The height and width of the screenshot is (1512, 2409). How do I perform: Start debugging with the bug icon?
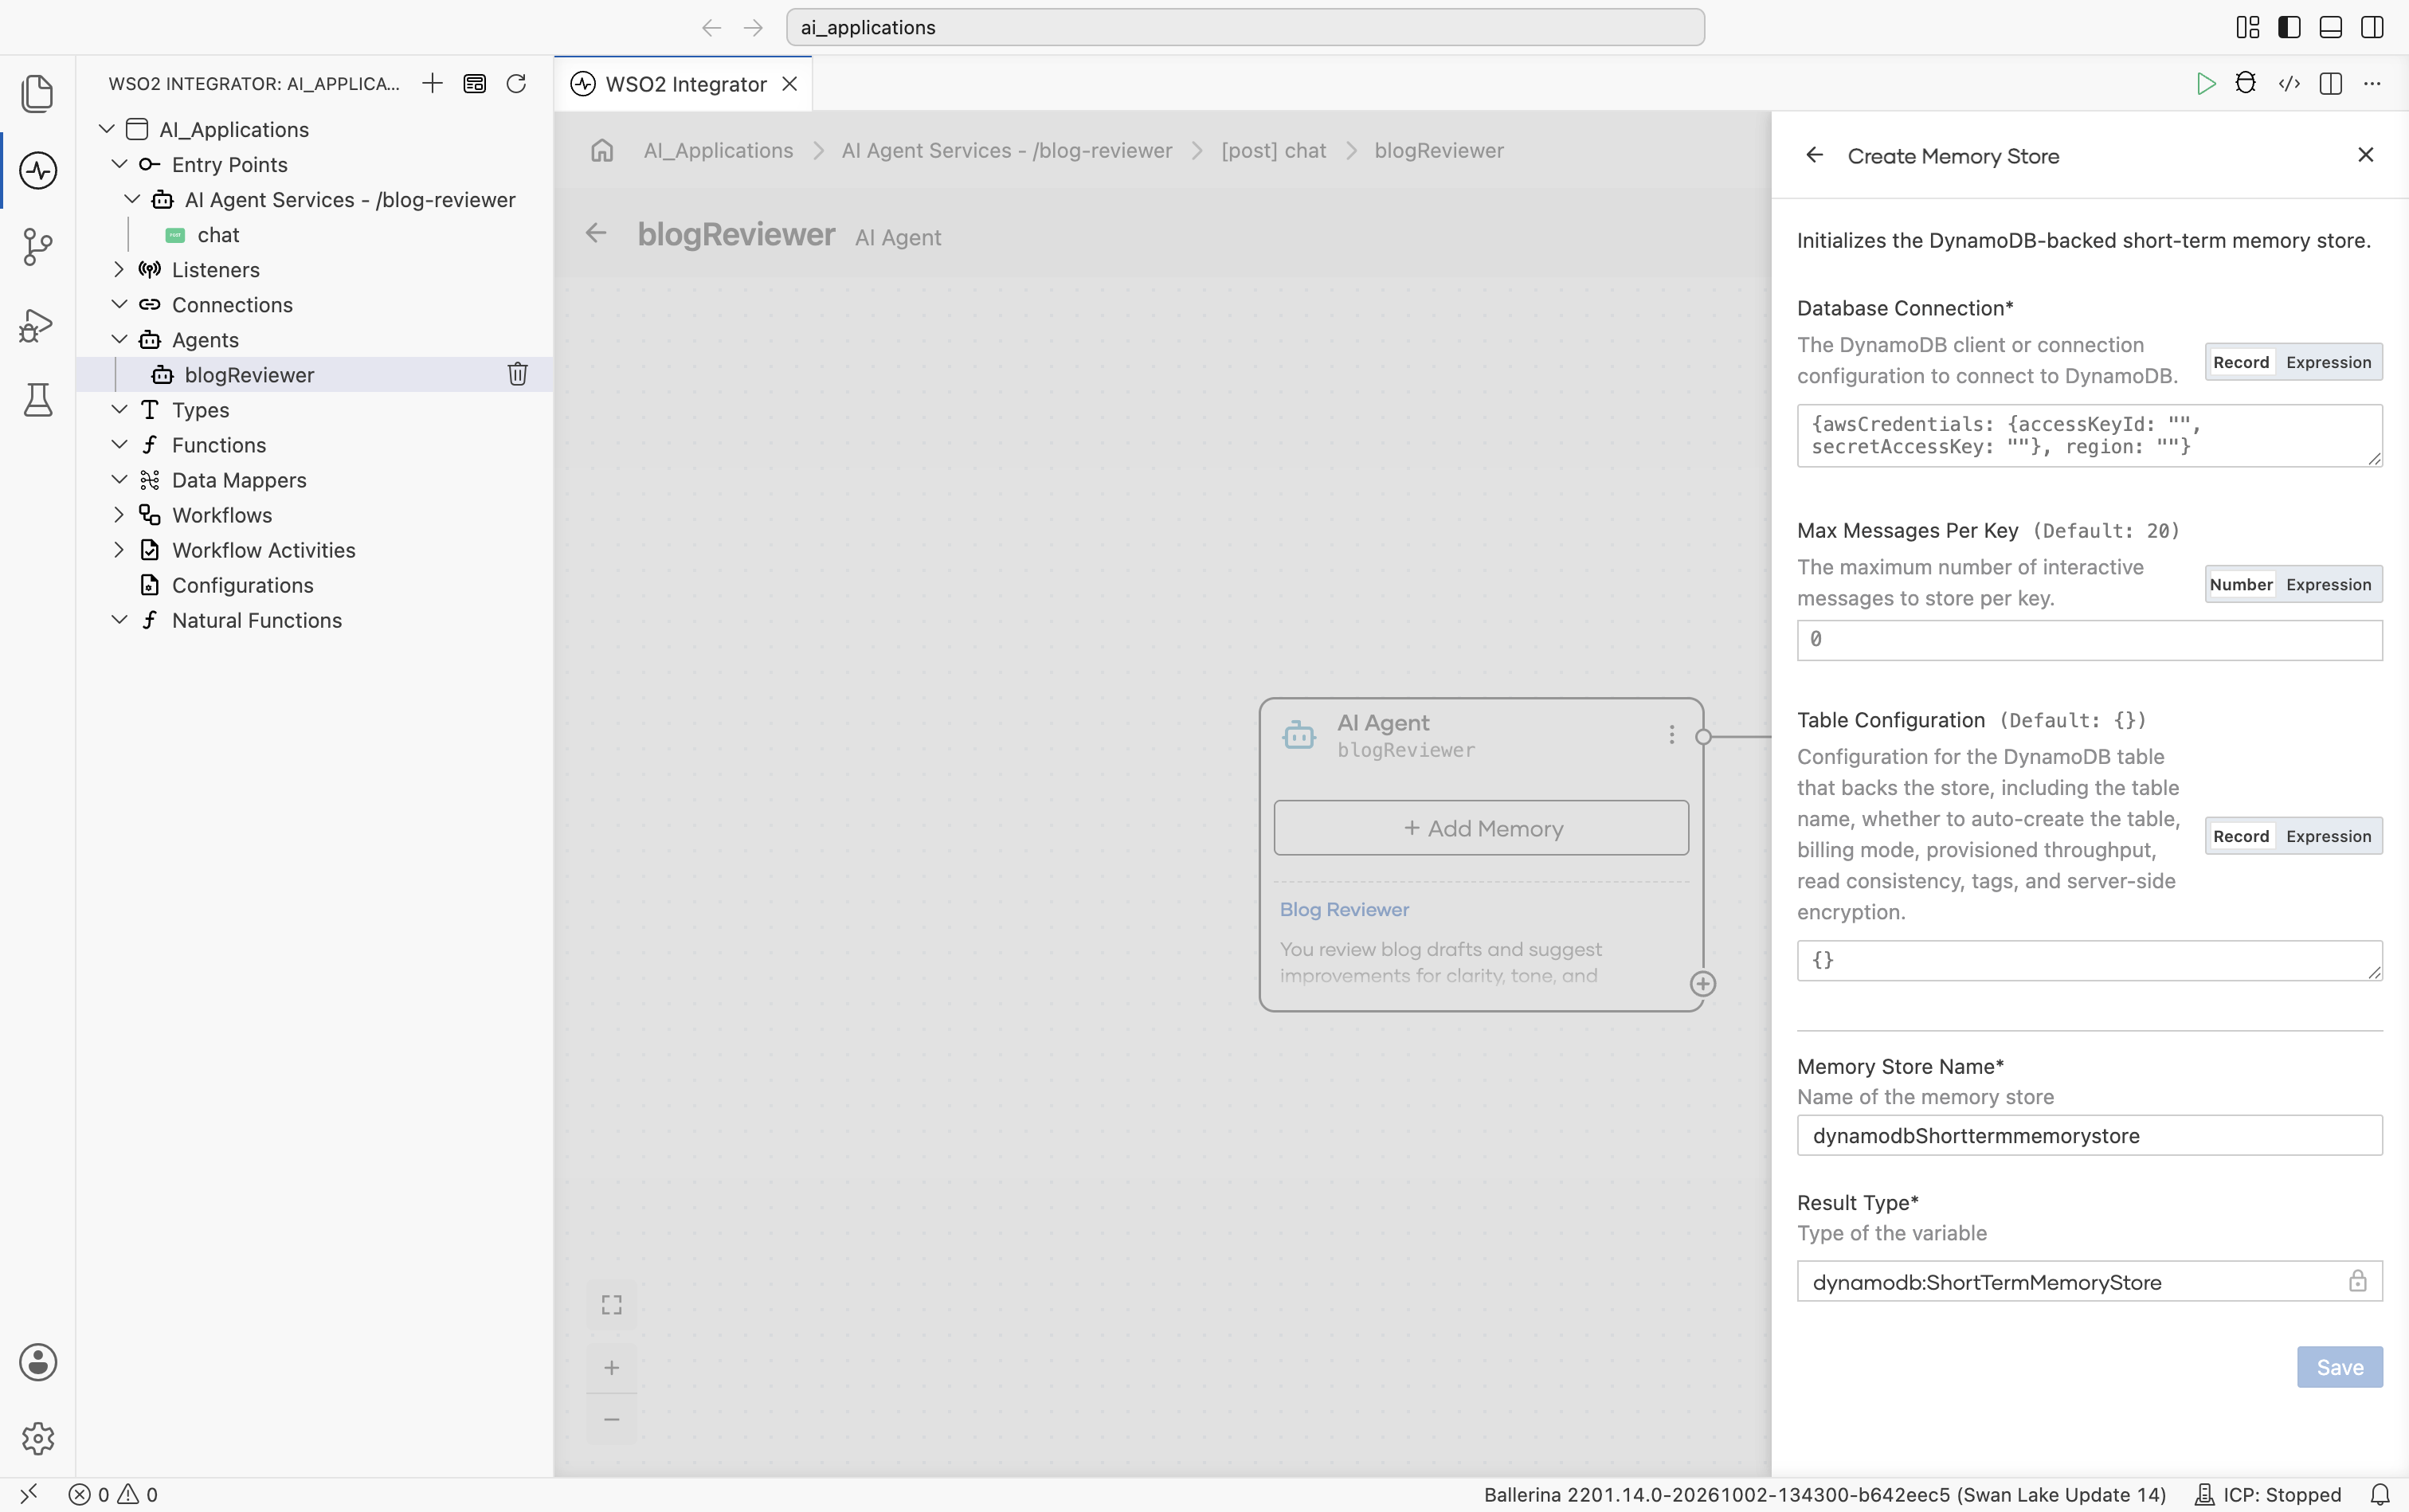click(2246, 83)
